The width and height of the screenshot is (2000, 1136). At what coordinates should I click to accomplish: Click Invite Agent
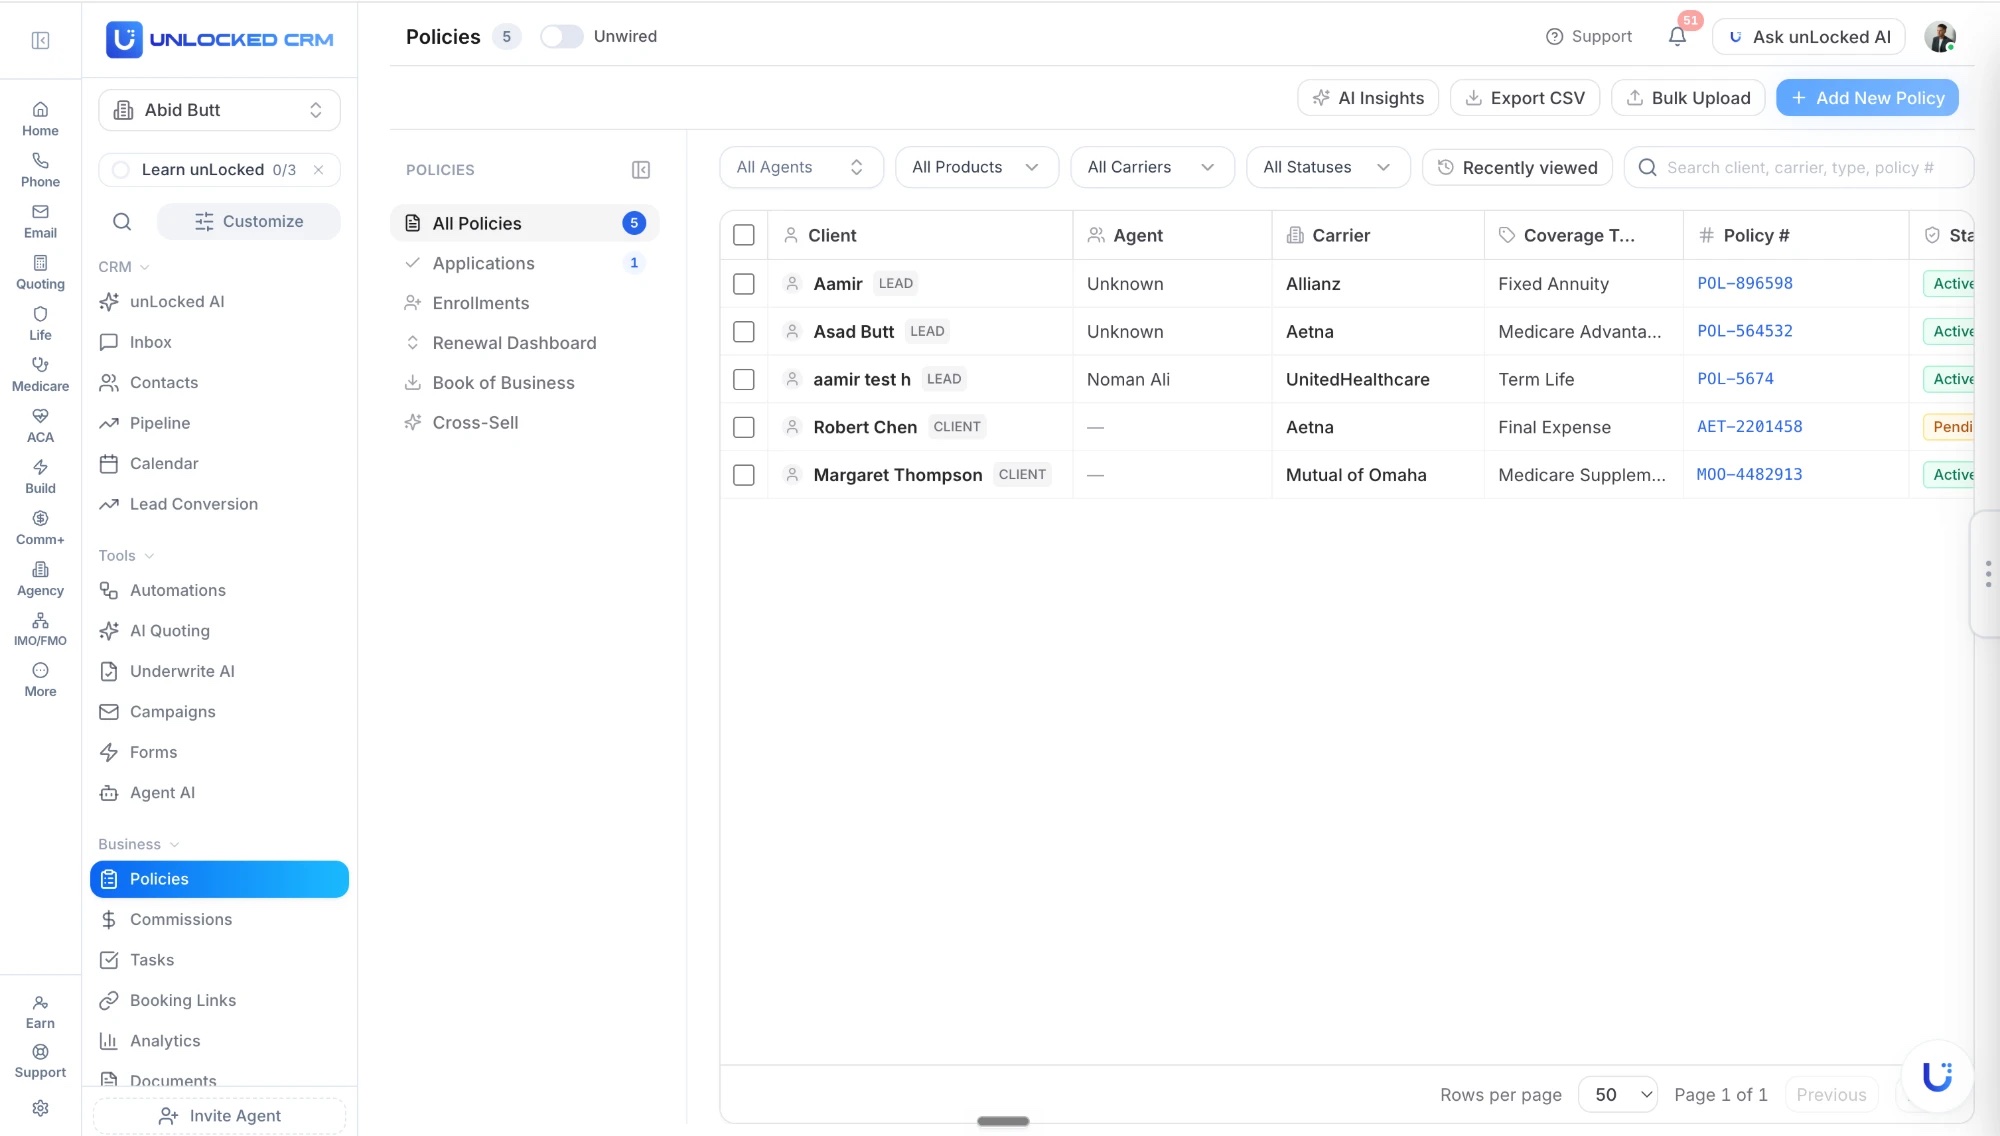click(x=219, y=1116)
